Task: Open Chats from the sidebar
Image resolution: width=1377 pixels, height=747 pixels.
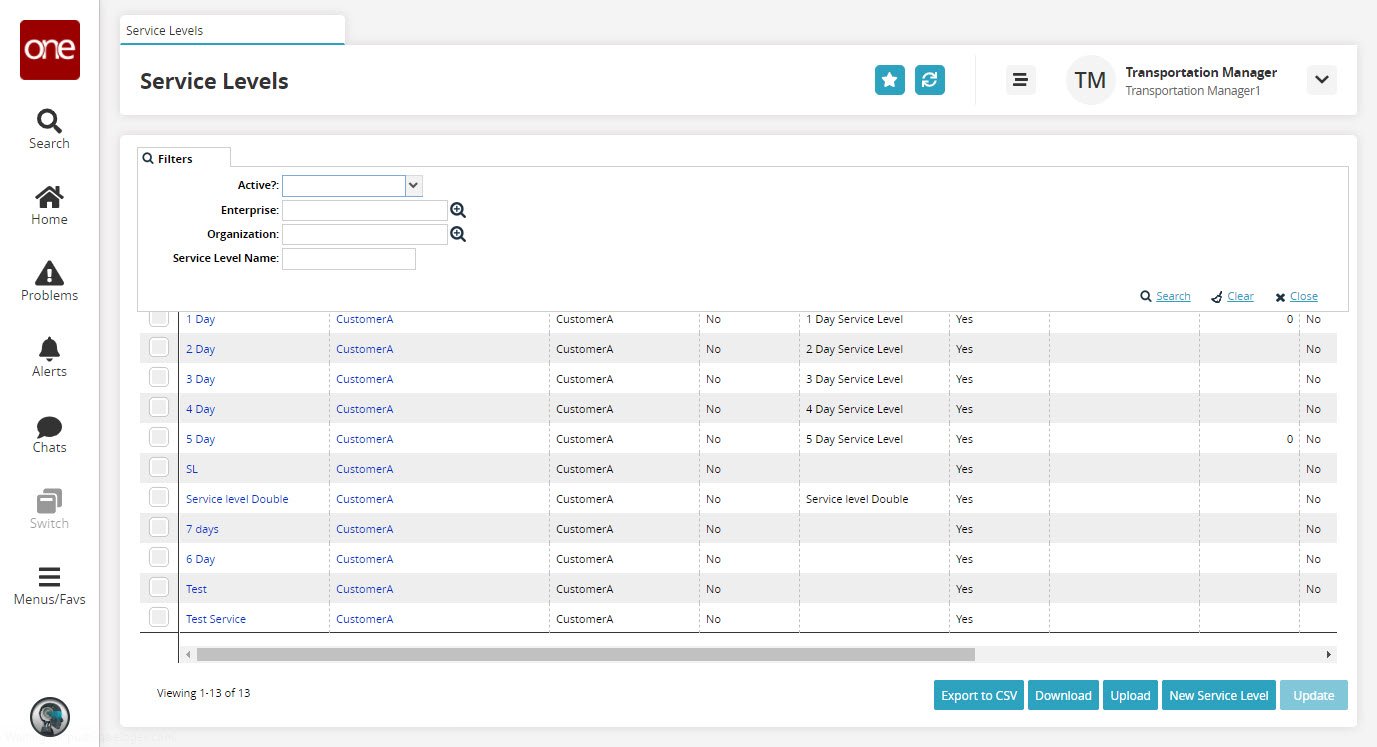Action: pos(49,435)
